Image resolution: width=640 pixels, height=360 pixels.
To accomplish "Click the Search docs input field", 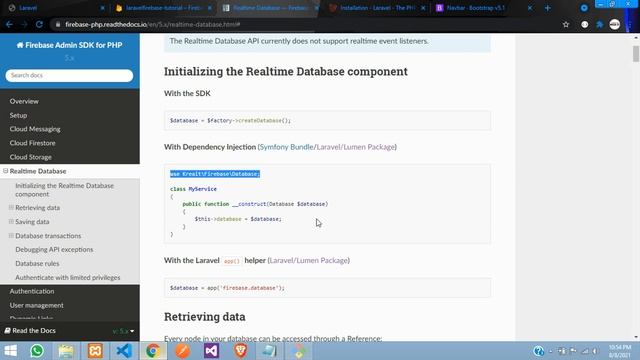I will pyautogui.click(x=69, y=76).
